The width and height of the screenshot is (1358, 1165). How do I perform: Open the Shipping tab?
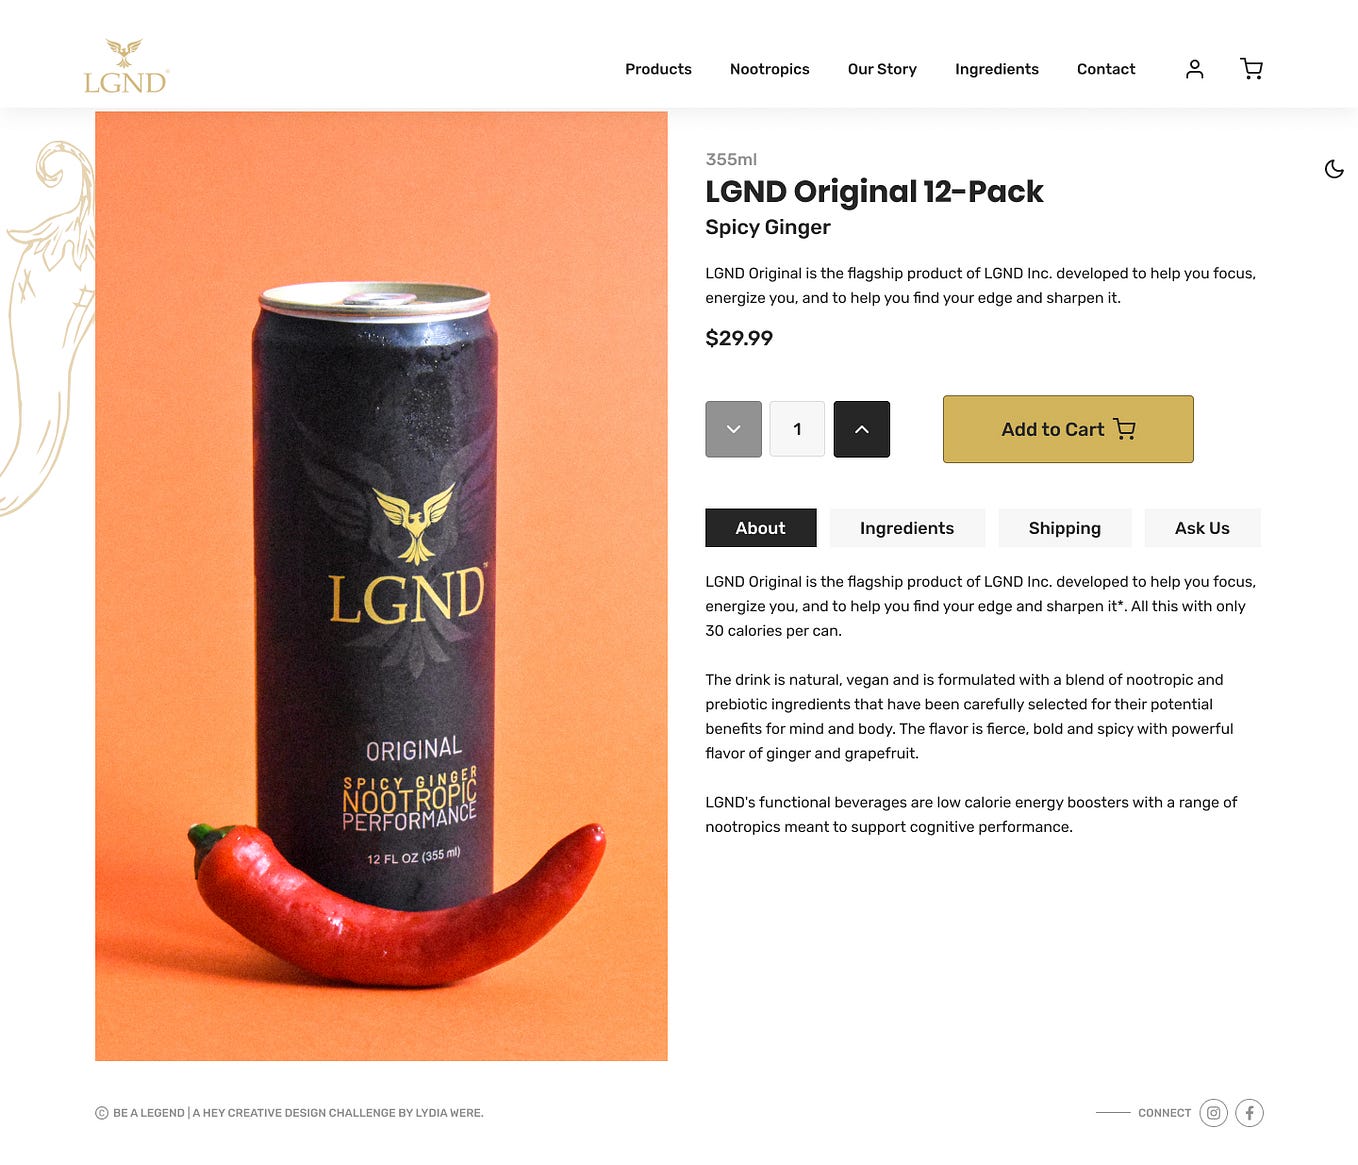point(1065,528)
